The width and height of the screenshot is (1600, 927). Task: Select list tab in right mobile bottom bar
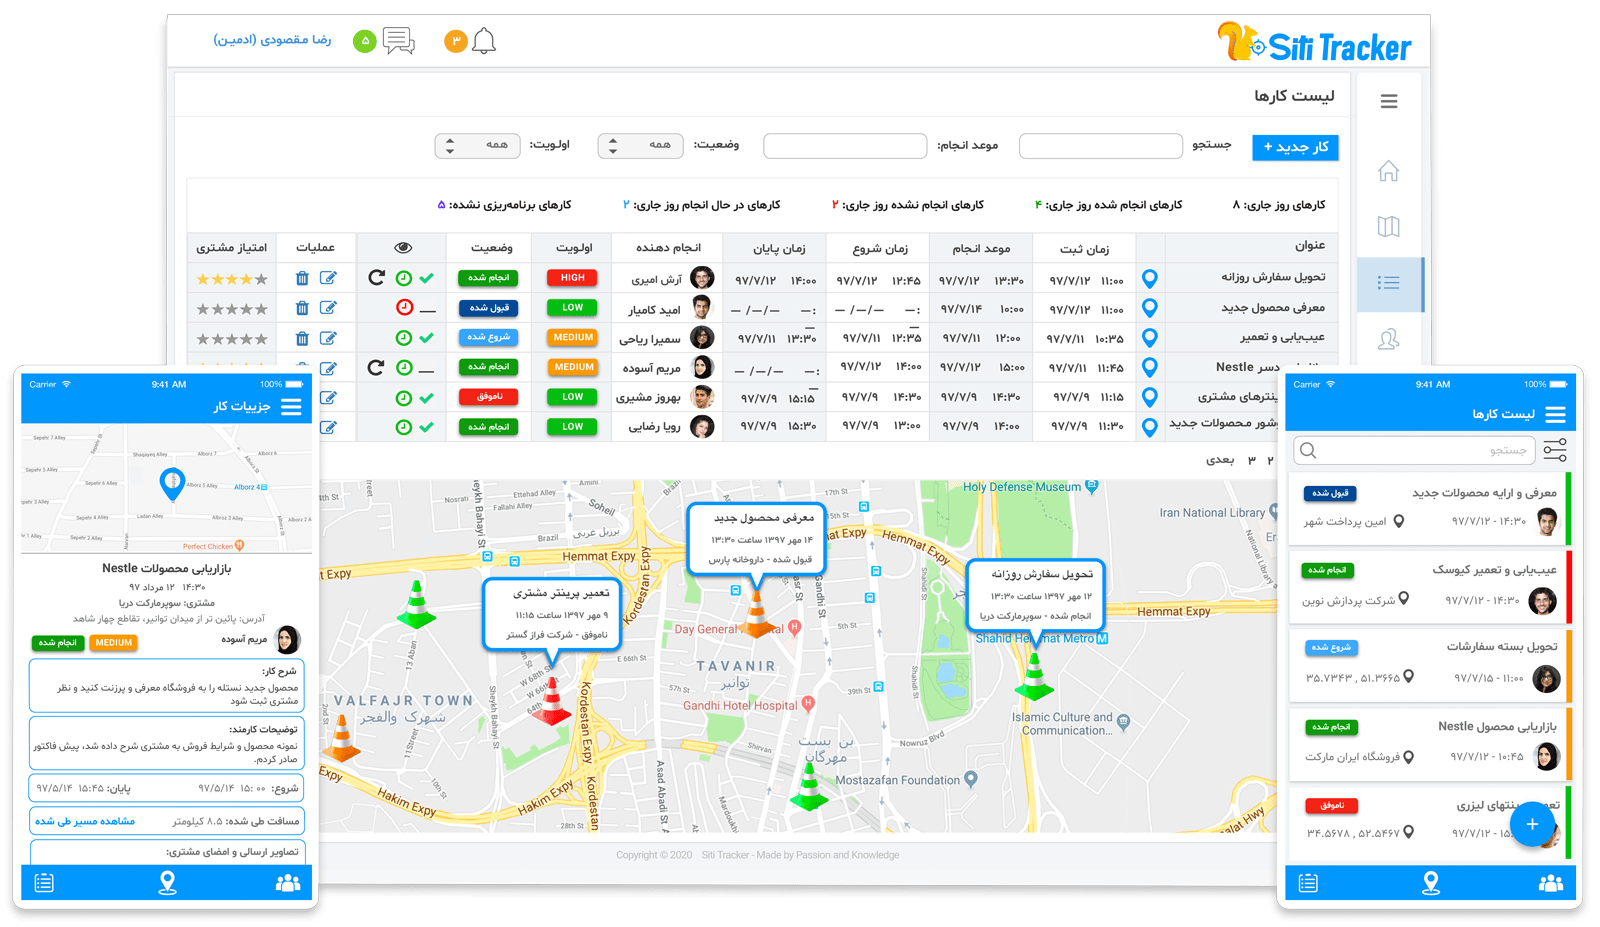[x=1308, y=883]
